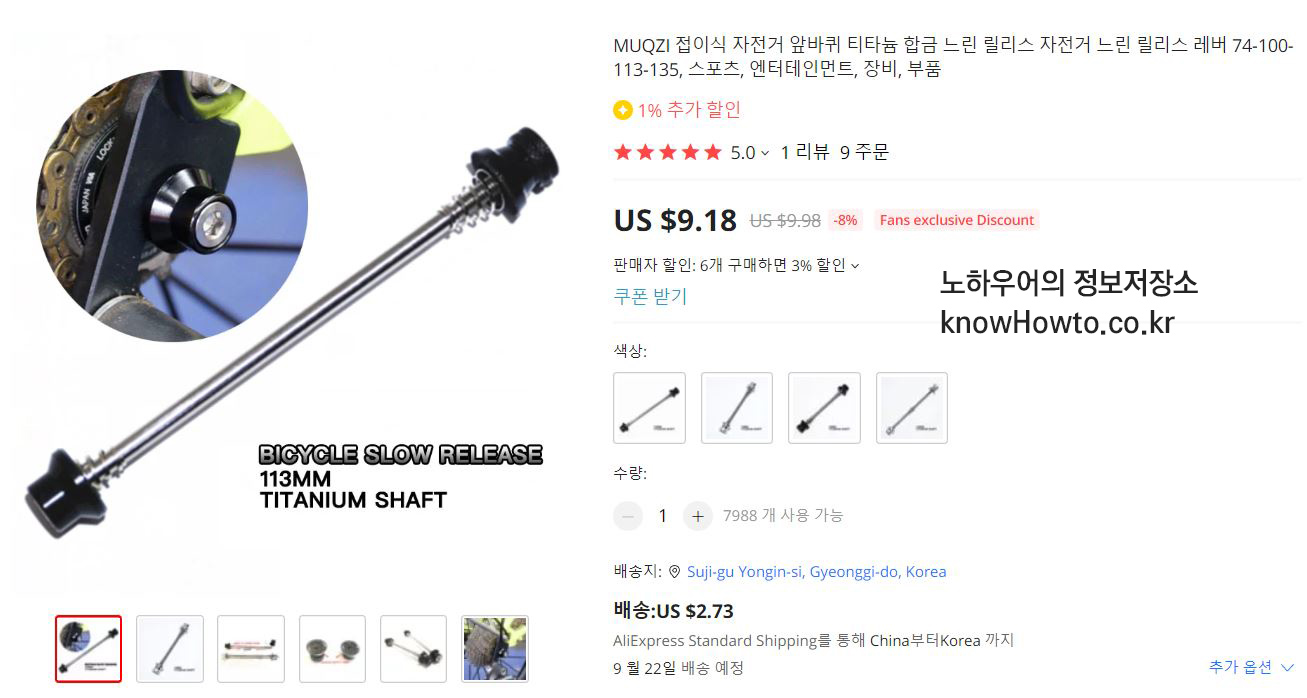Viewport: 1307px width, 698px height.
Task: Click the gold coin discount icon
Action: tap(623, 110)
